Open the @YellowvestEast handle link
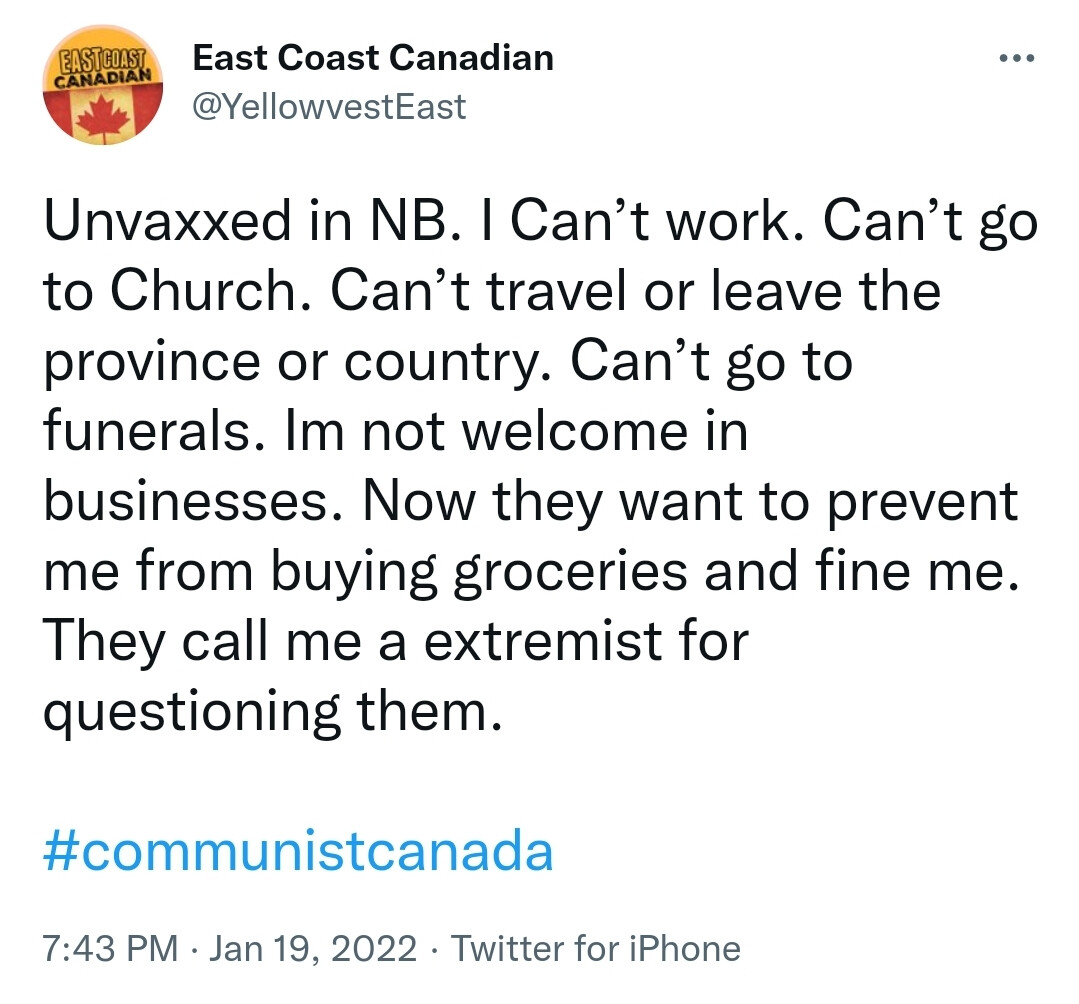Image resolution: width=1079 pixels, height=1004 pixels. pyautogui.click(x=329, y=107)
